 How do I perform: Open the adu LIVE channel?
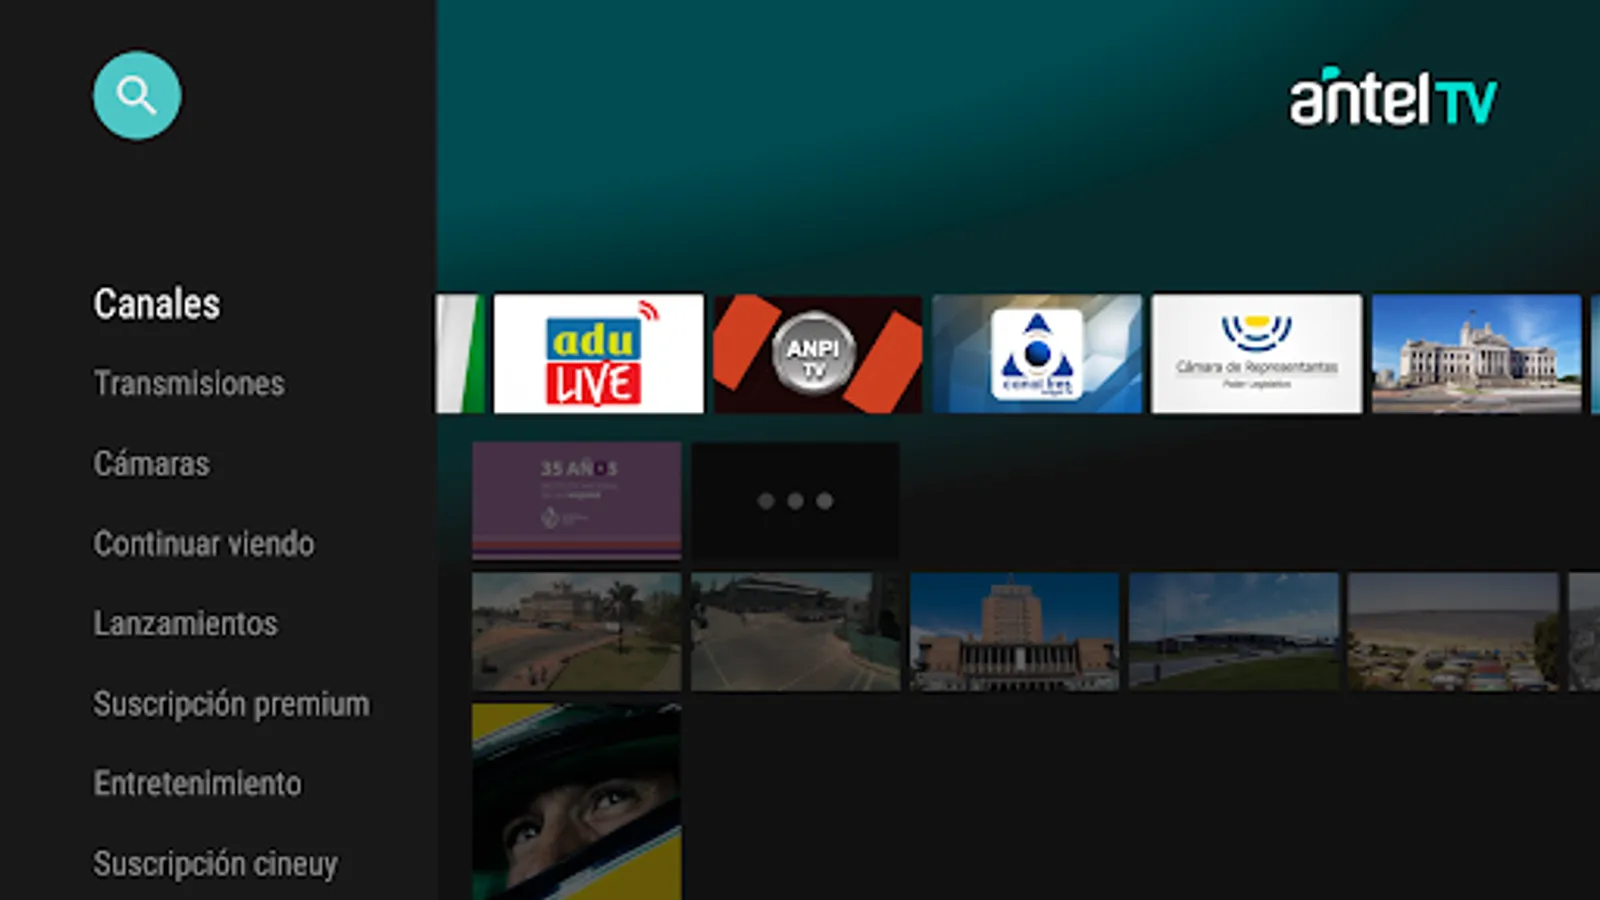point(599,353)
